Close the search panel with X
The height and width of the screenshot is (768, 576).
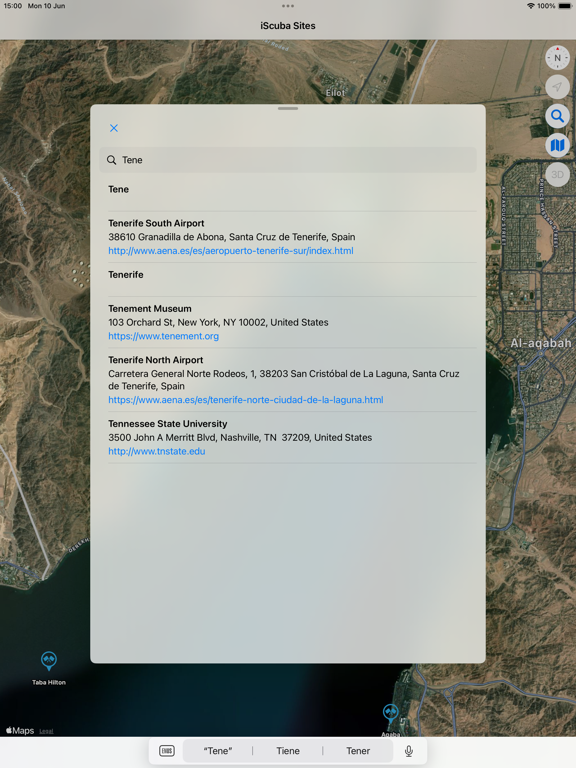click(x=114, y=128)
